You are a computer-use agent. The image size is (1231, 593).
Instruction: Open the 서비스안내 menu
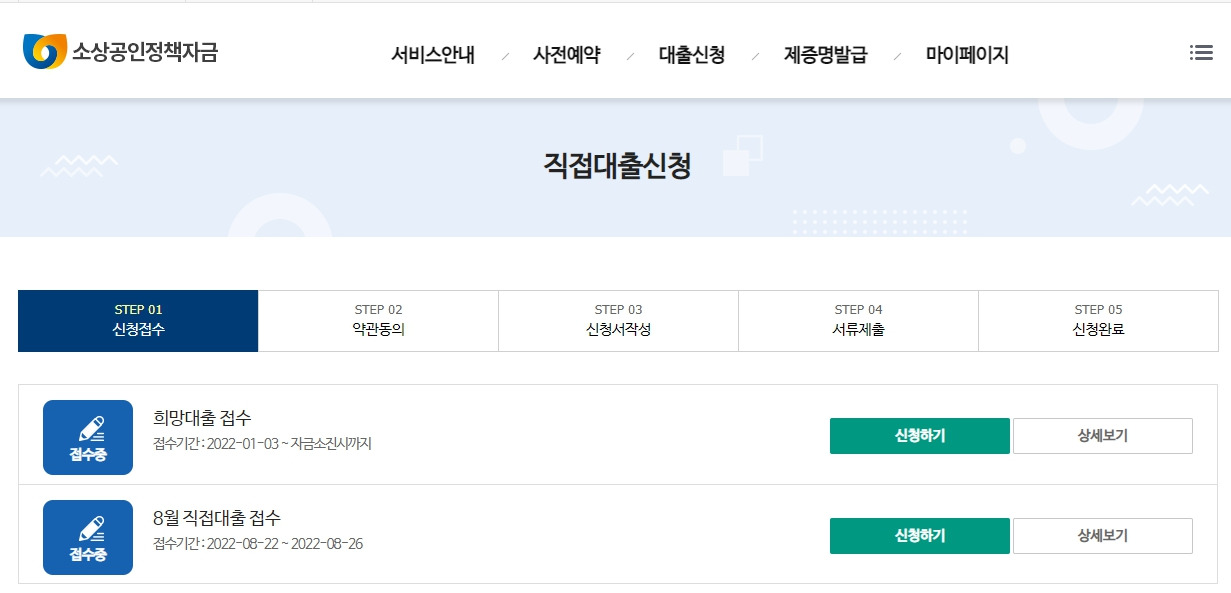coord(433,55)
